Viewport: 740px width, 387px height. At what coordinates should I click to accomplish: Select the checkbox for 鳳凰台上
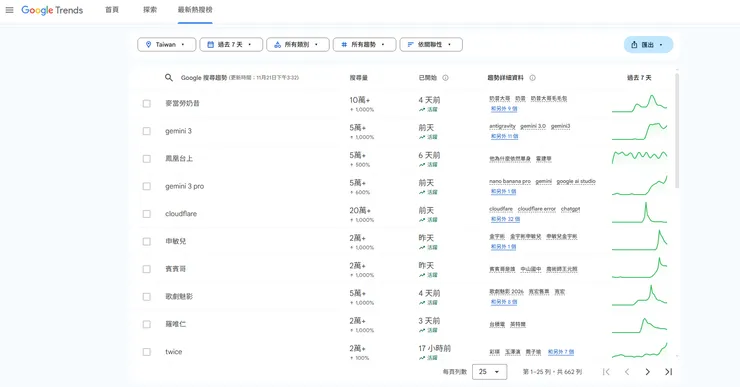tap(147, 159)
